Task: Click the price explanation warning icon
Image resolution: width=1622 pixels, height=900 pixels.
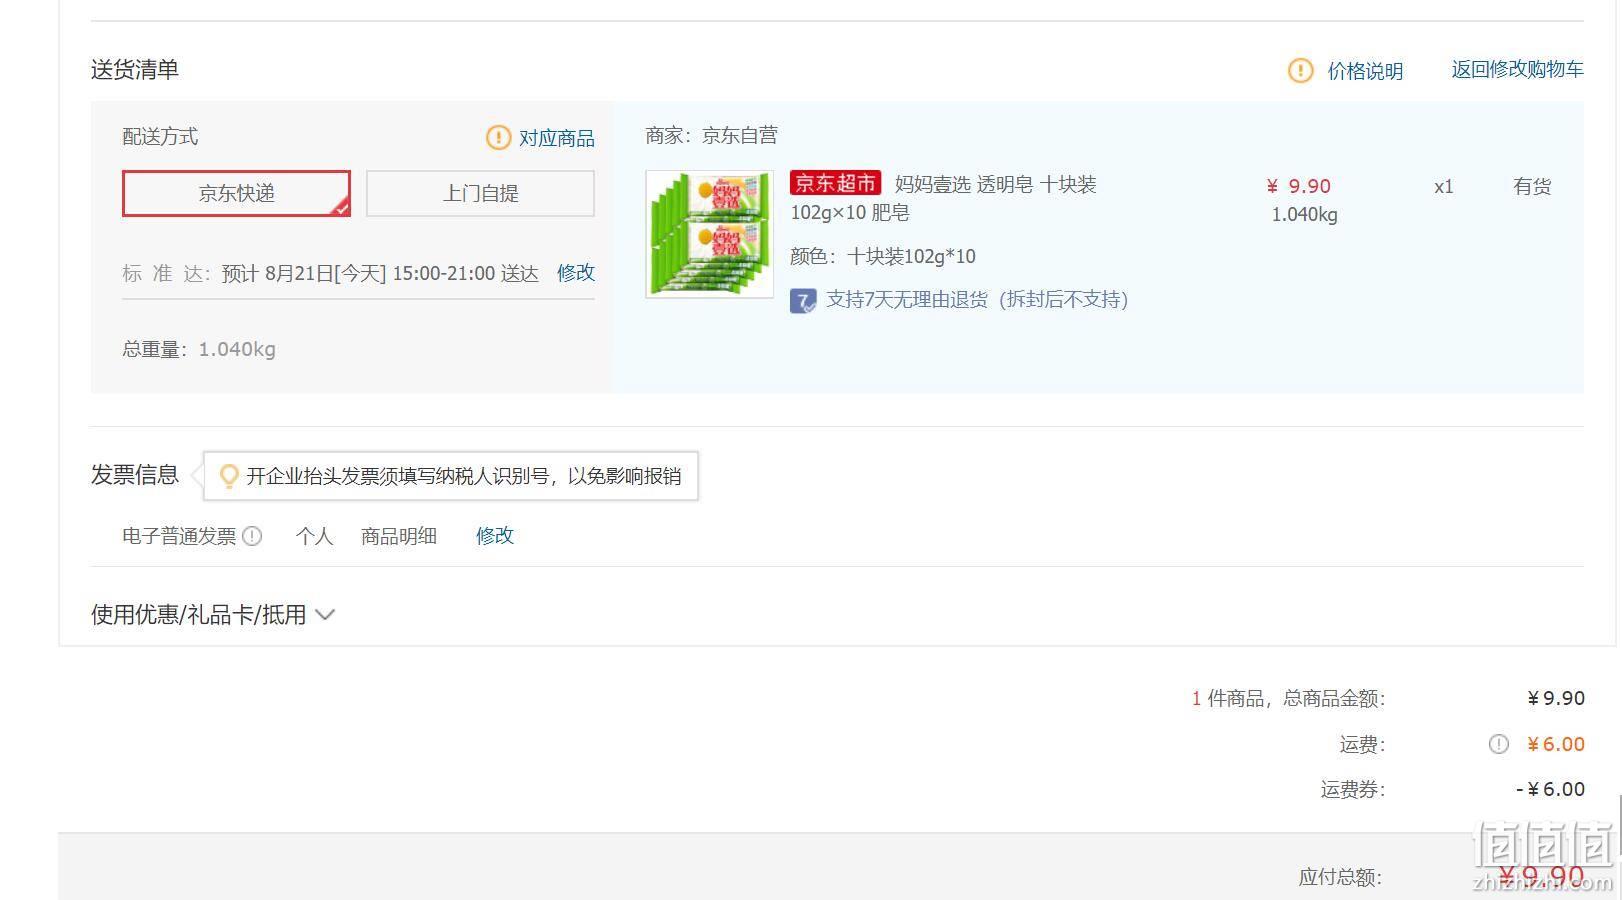Action: pos(1300,70)
